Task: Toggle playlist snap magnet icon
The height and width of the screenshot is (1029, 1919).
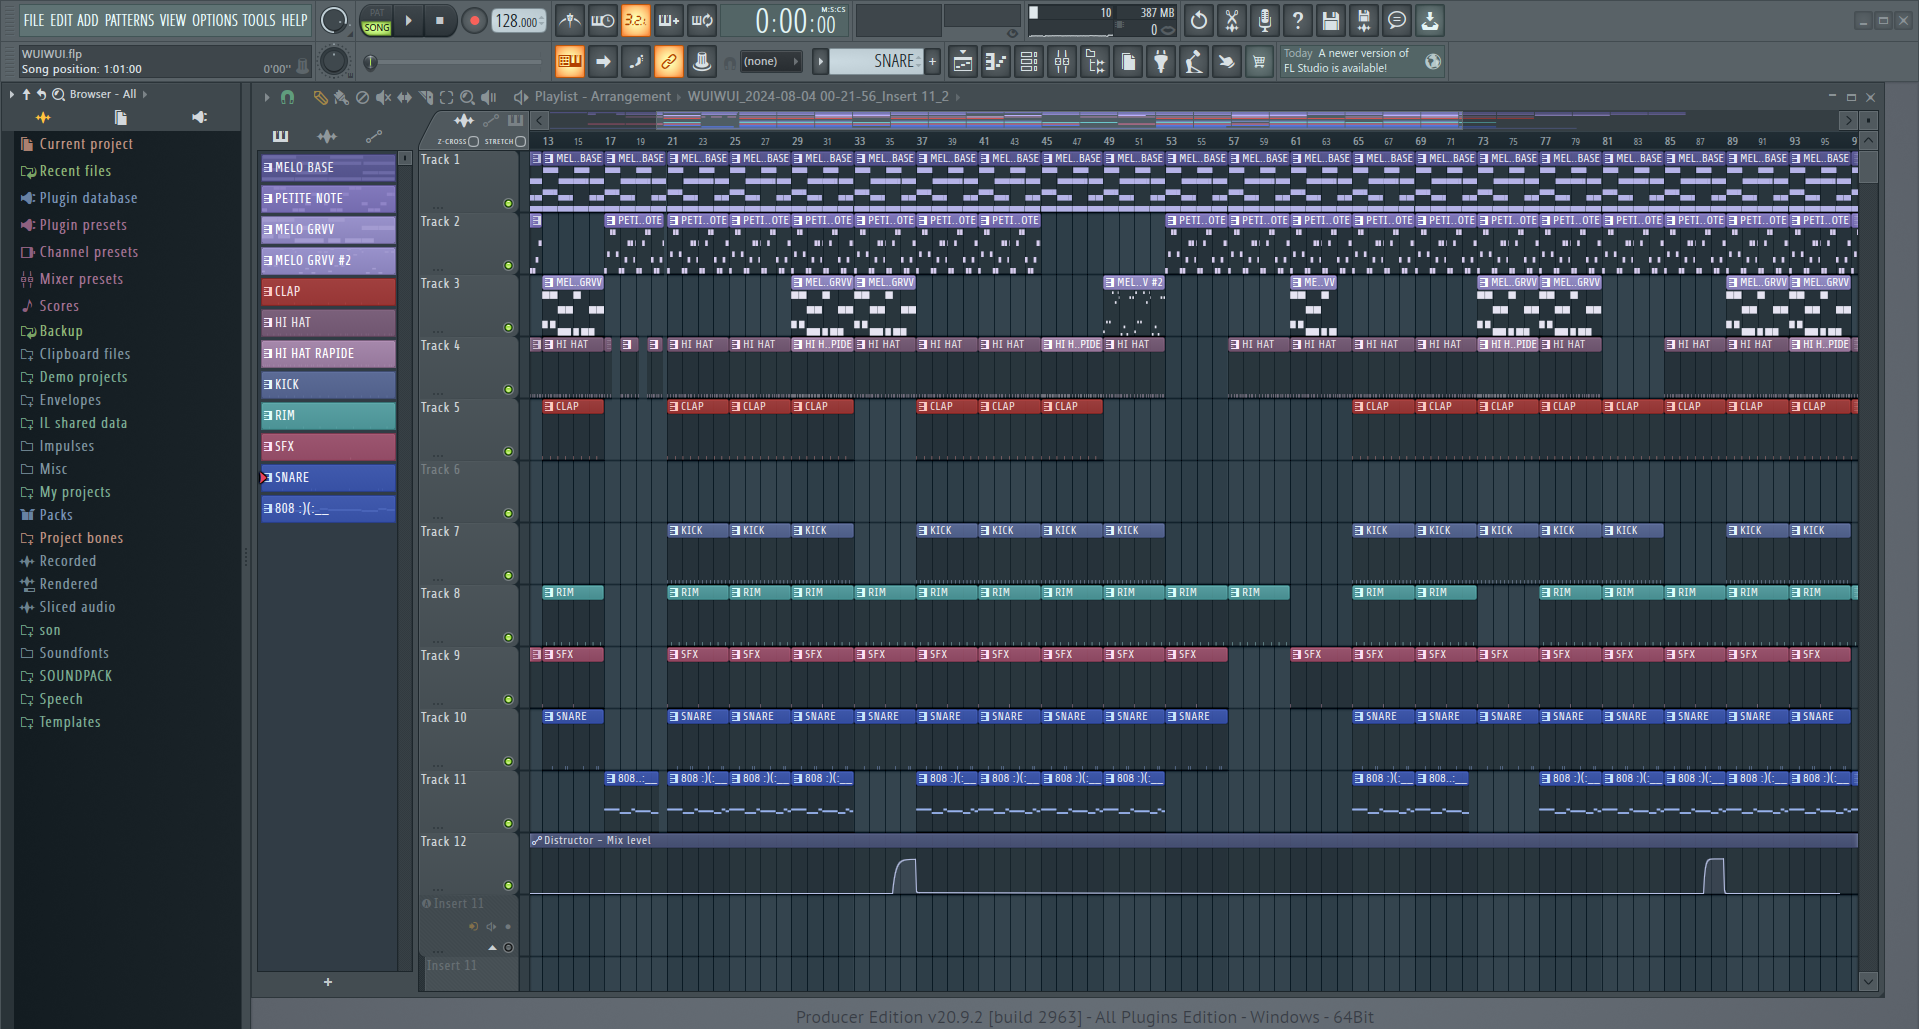Action: pyautogui.click(x=287, y=97)
